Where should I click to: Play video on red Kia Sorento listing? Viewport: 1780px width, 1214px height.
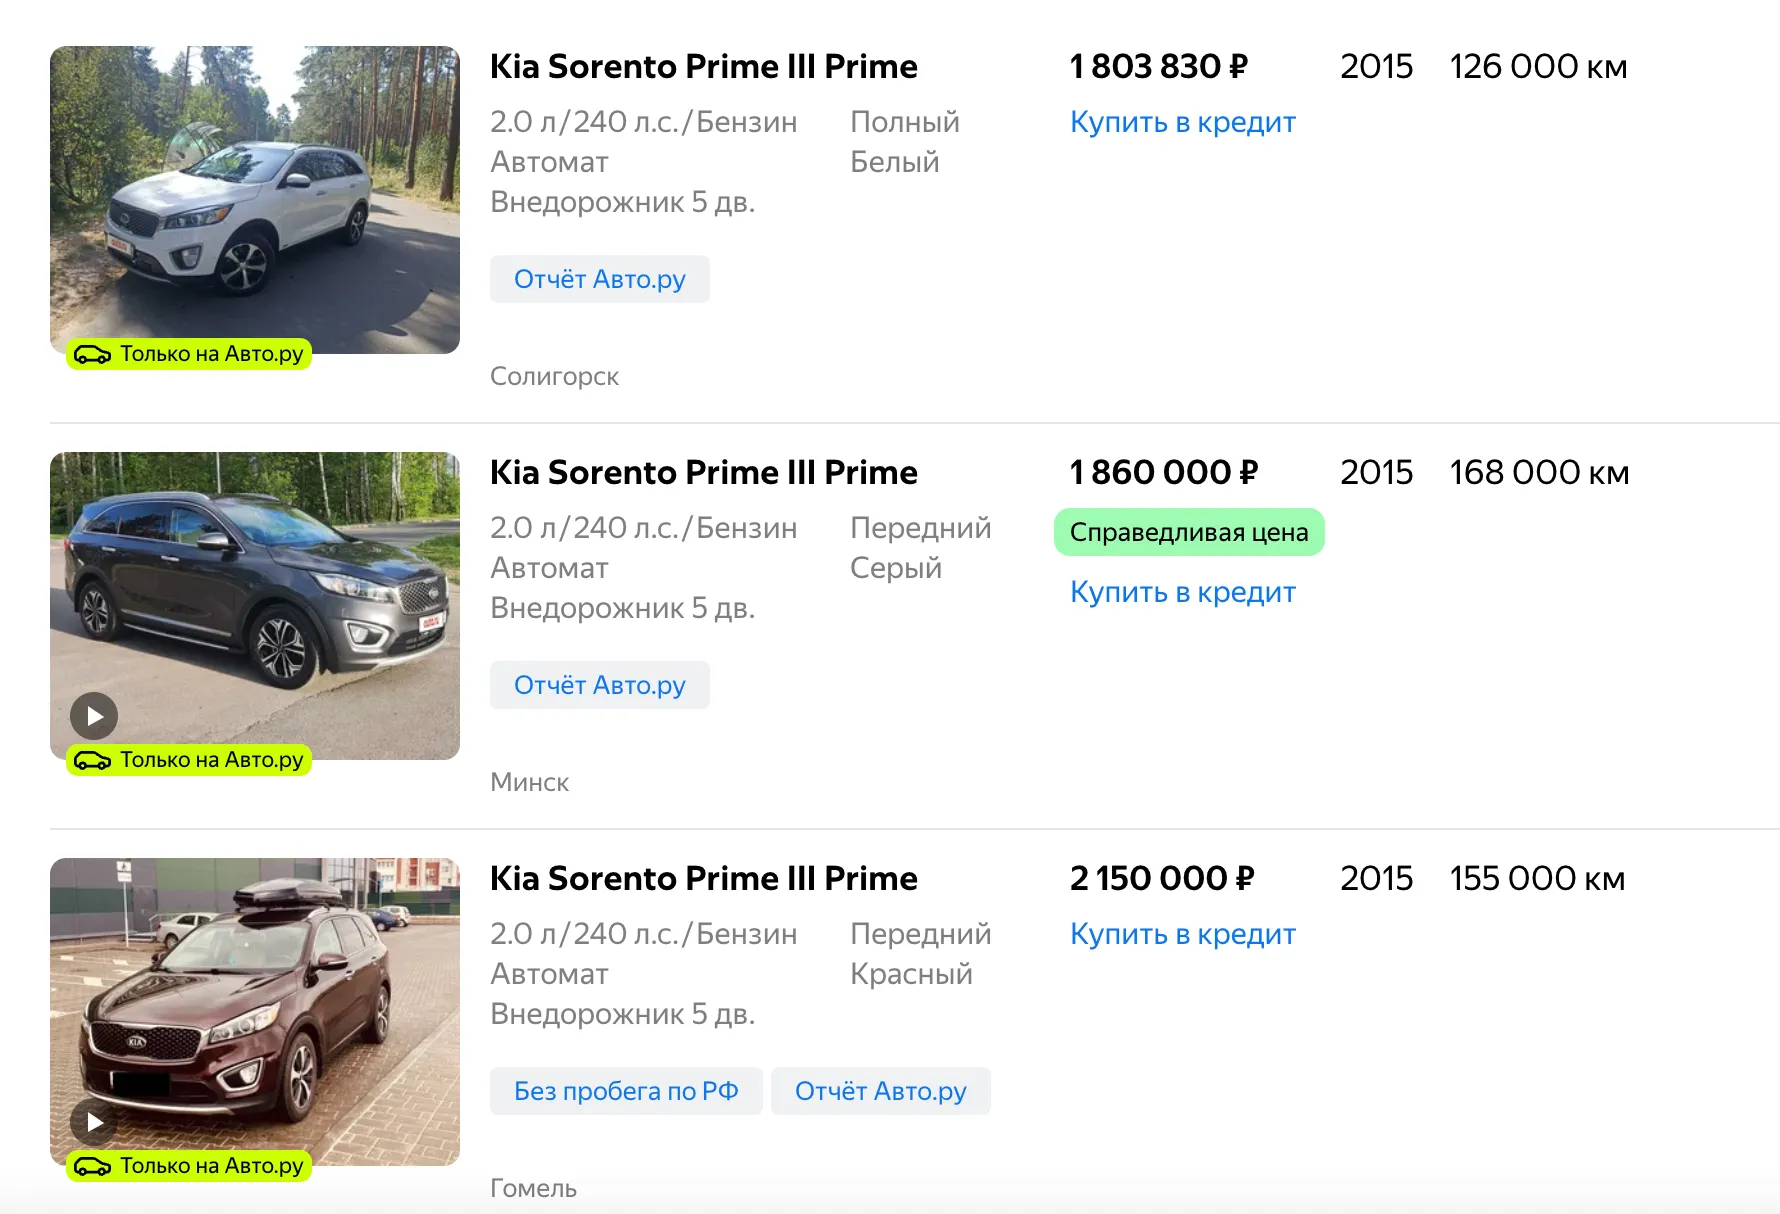click(94, 1122)
